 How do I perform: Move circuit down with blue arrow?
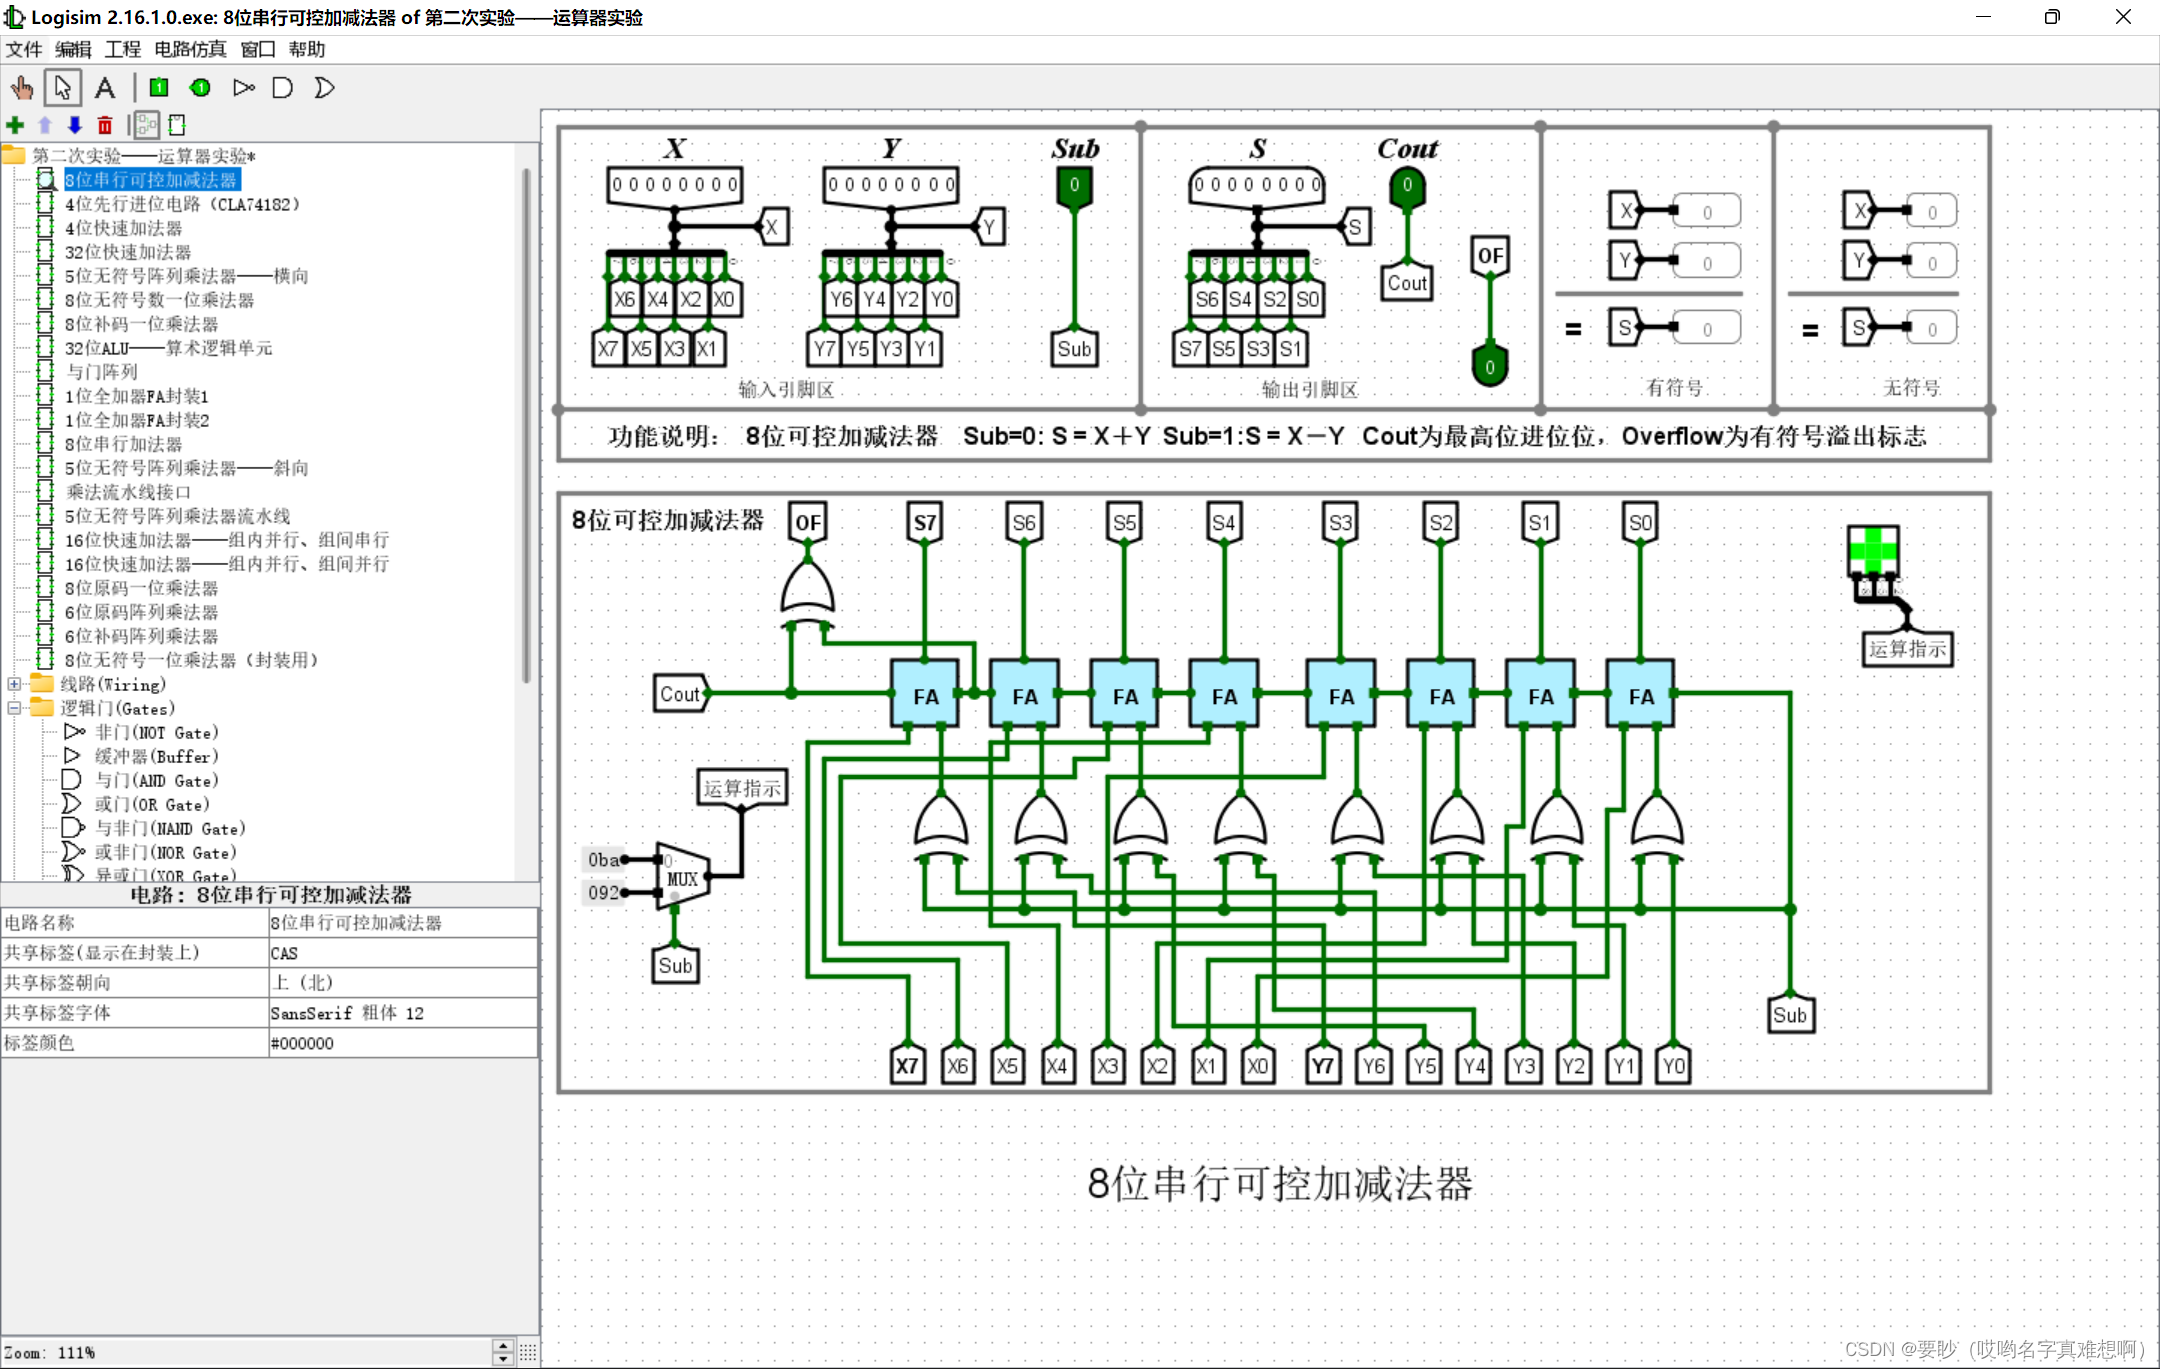coord(75,125)
